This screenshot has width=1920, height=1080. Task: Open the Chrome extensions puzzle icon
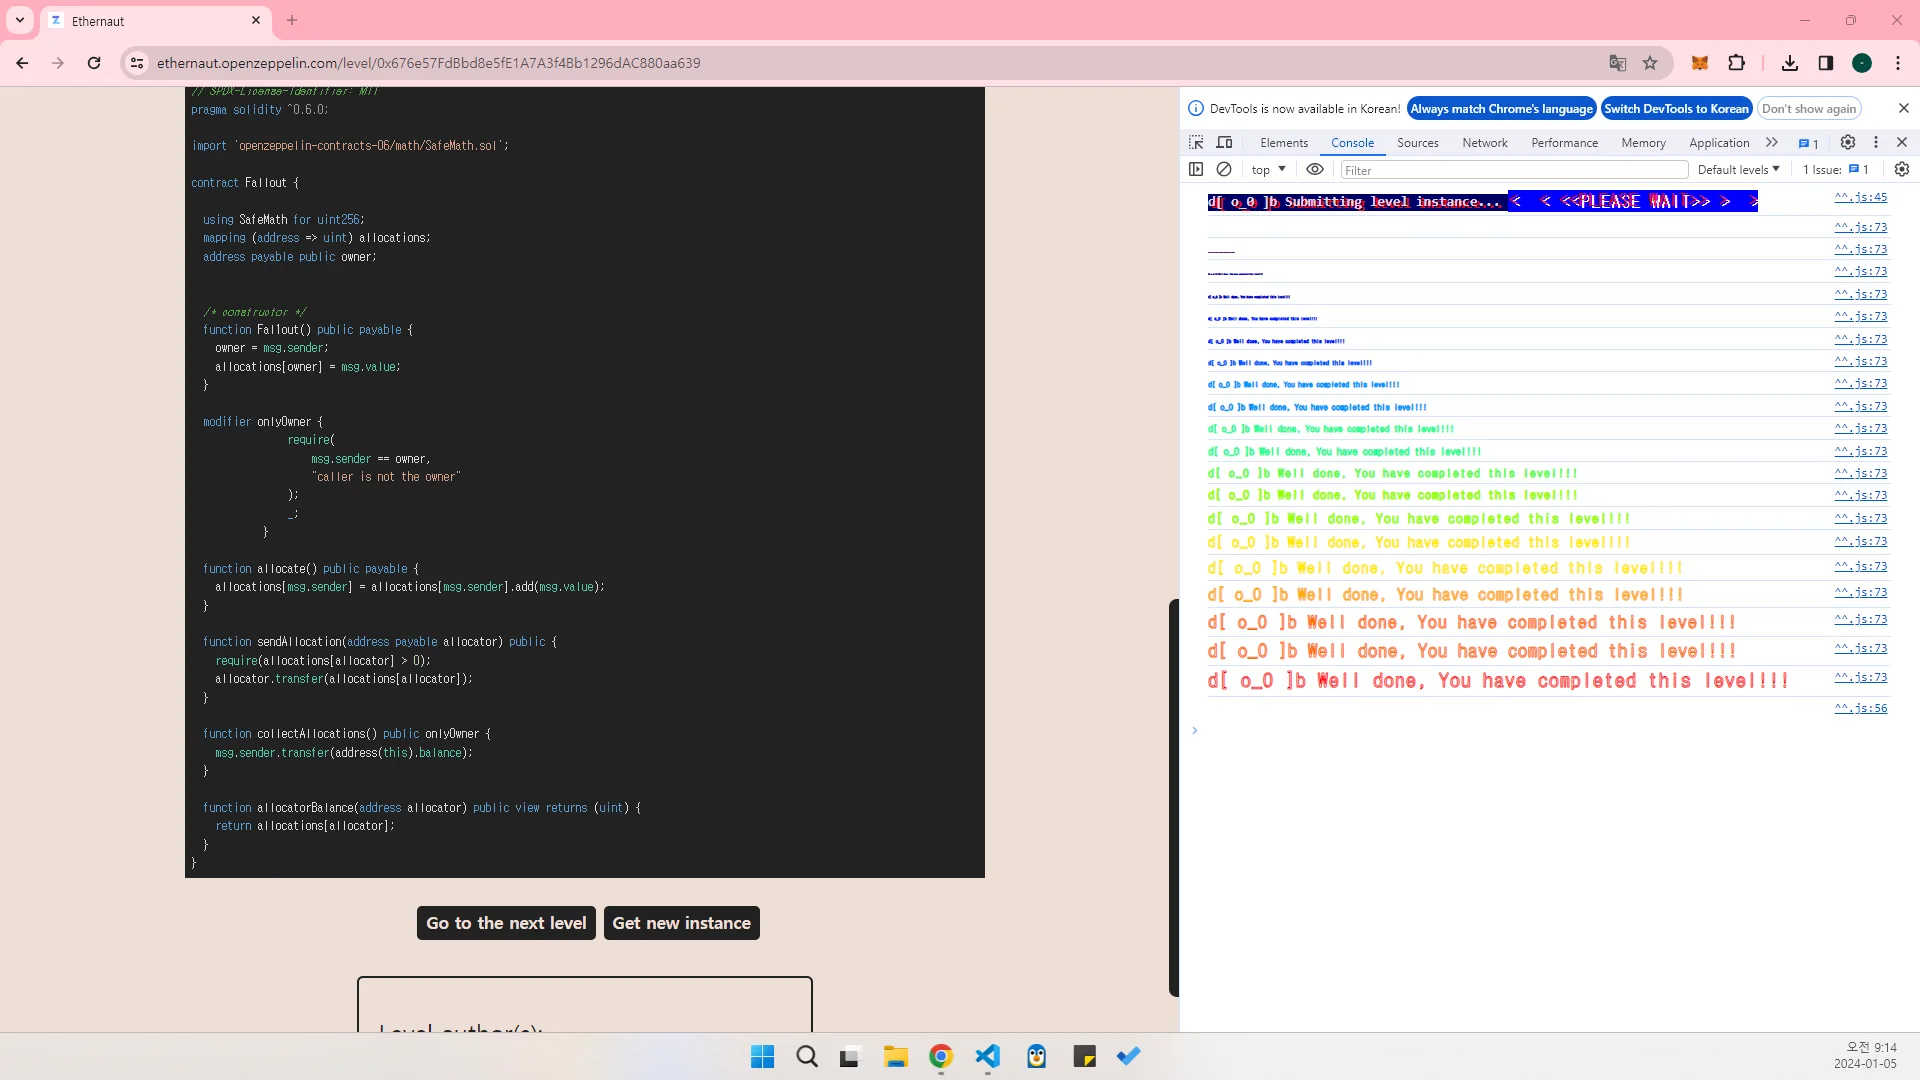(x=1737, y=63)
